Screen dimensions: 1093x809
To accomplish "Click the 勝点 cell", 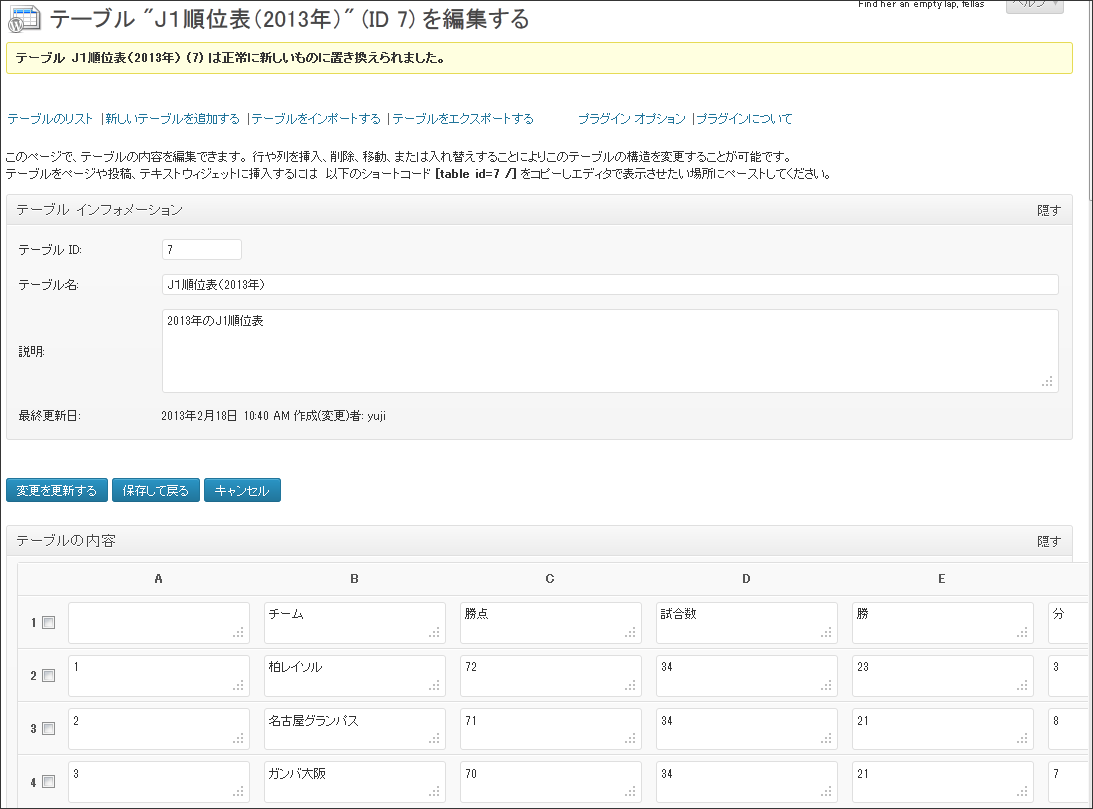I will coord(551,623).
